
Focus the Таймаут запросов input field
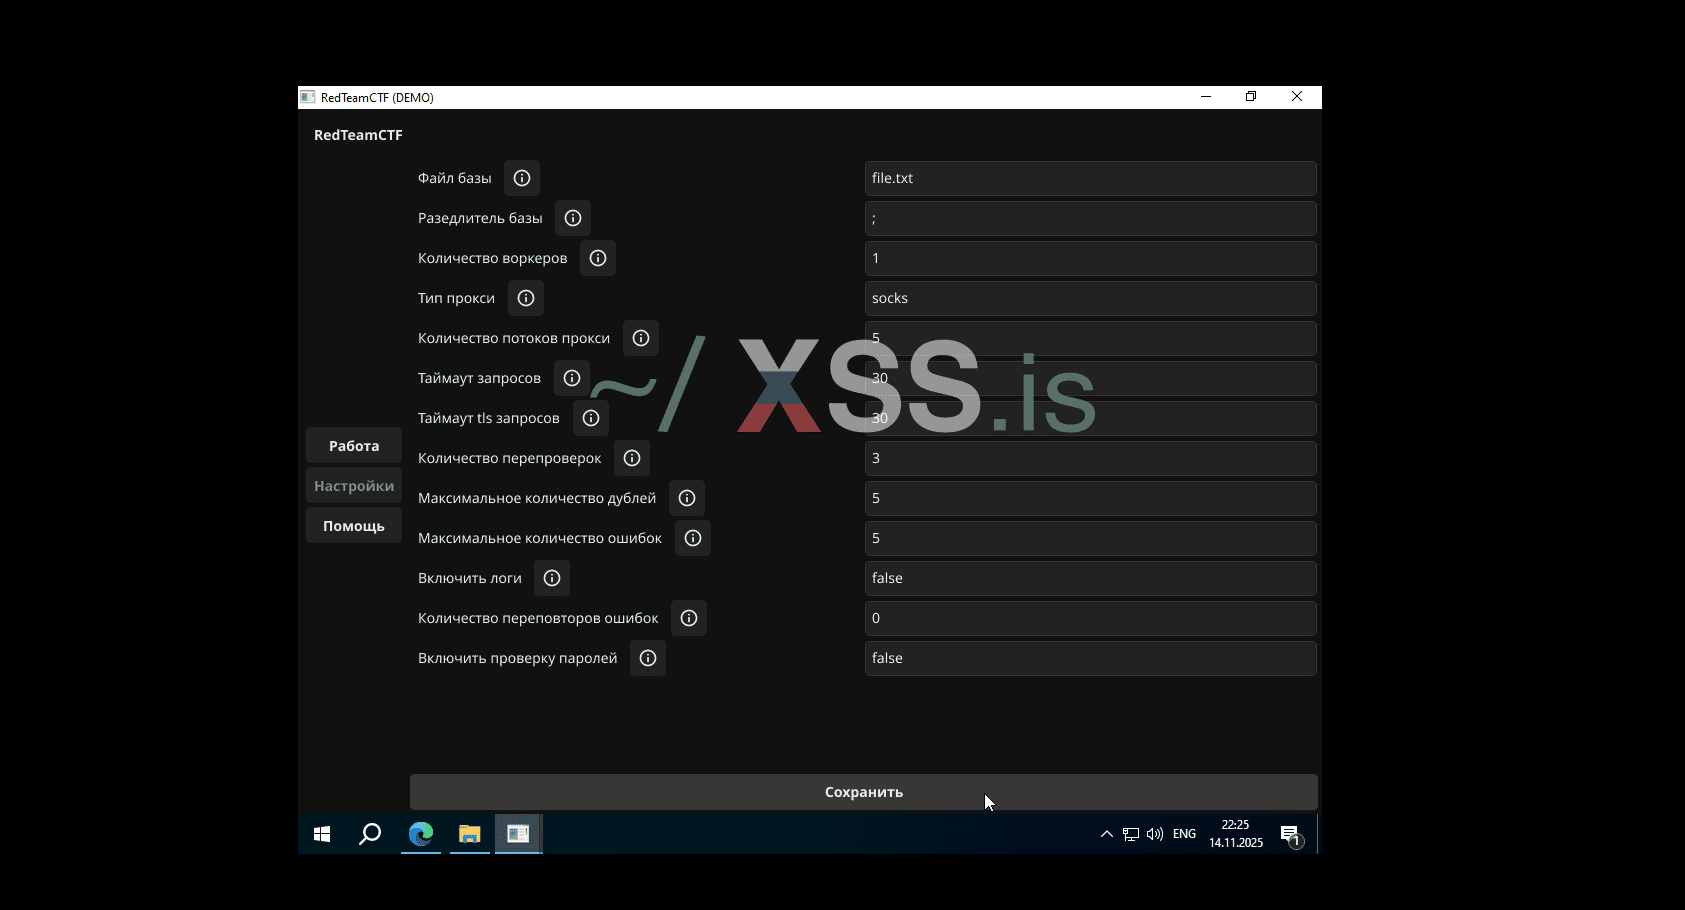click(1090, 378)
